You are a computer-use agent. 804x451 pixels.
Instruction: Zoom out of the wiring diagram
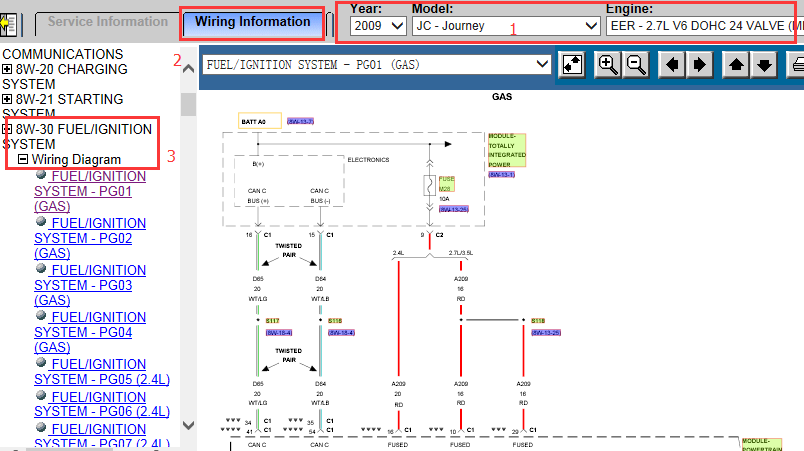pyautogui.click(x=636, y=65)
